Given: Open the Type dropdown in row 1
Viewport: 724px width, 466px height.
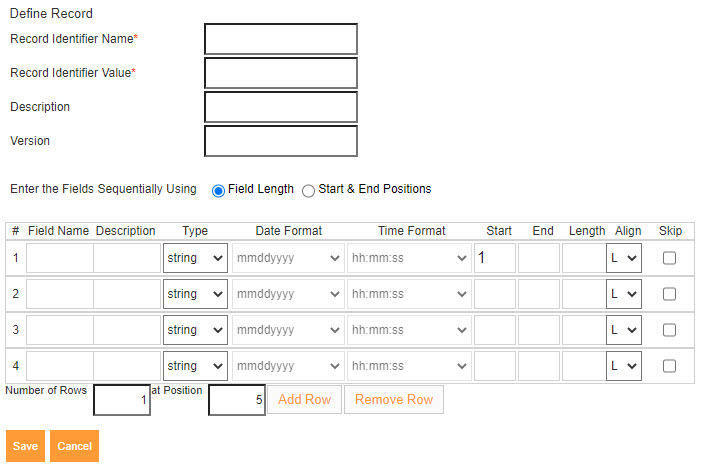Looking at the screenshot, I should pyautogui.click(x=195, y=258).
